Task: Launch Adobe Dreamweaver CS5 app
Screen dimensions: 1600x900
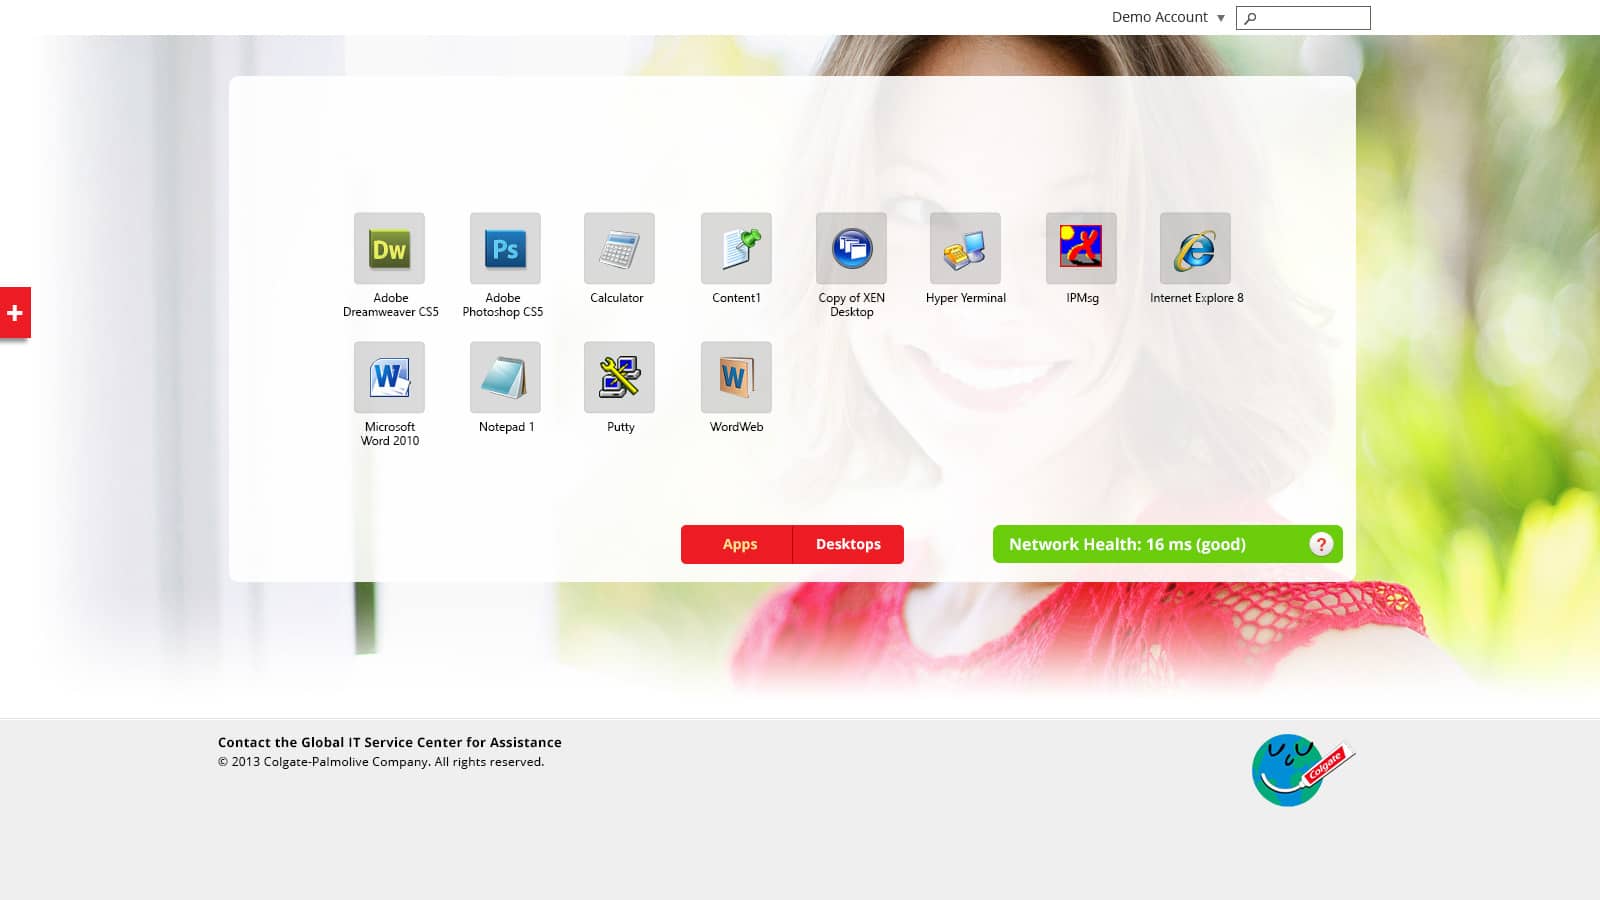Action: (389, 248)
